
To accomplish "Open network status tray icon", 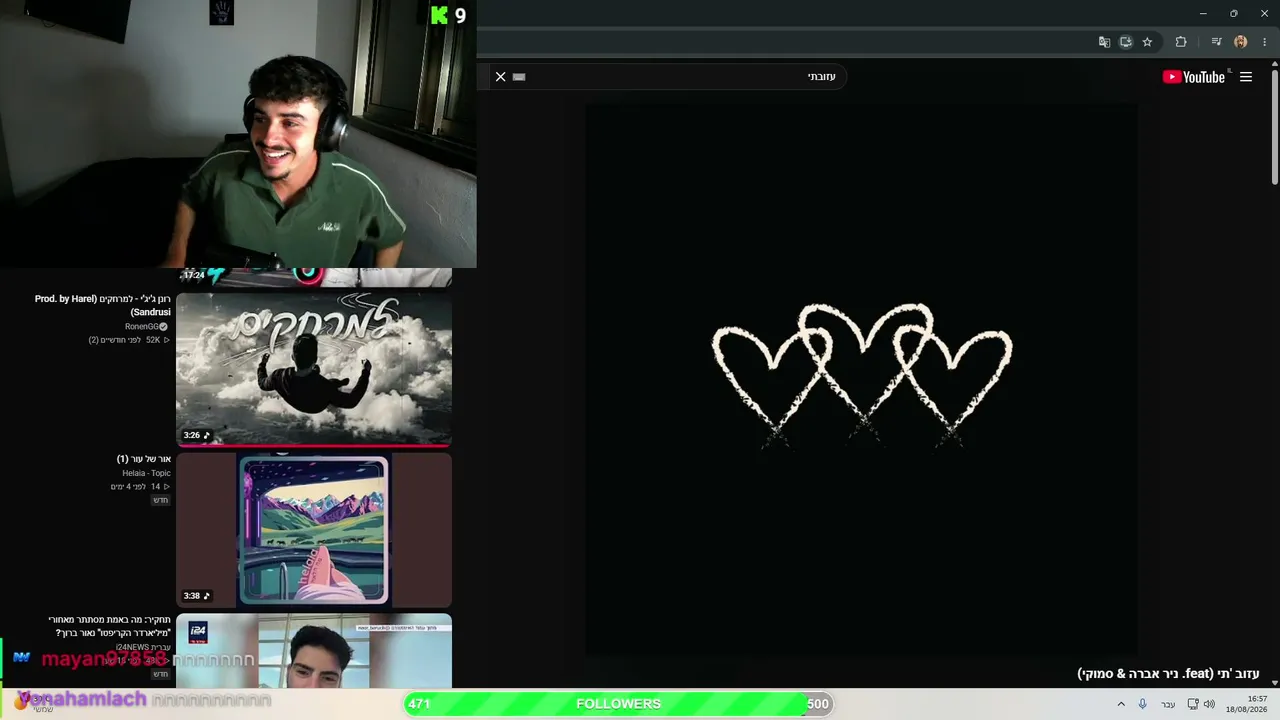I will click(x=1193, y=704).
